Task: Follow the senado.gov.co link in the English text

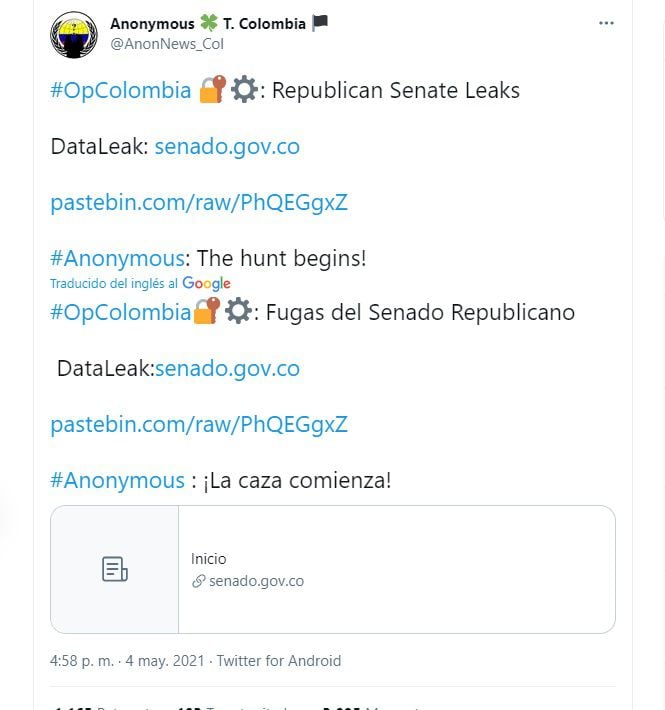Action: click(x=227, y=146)
